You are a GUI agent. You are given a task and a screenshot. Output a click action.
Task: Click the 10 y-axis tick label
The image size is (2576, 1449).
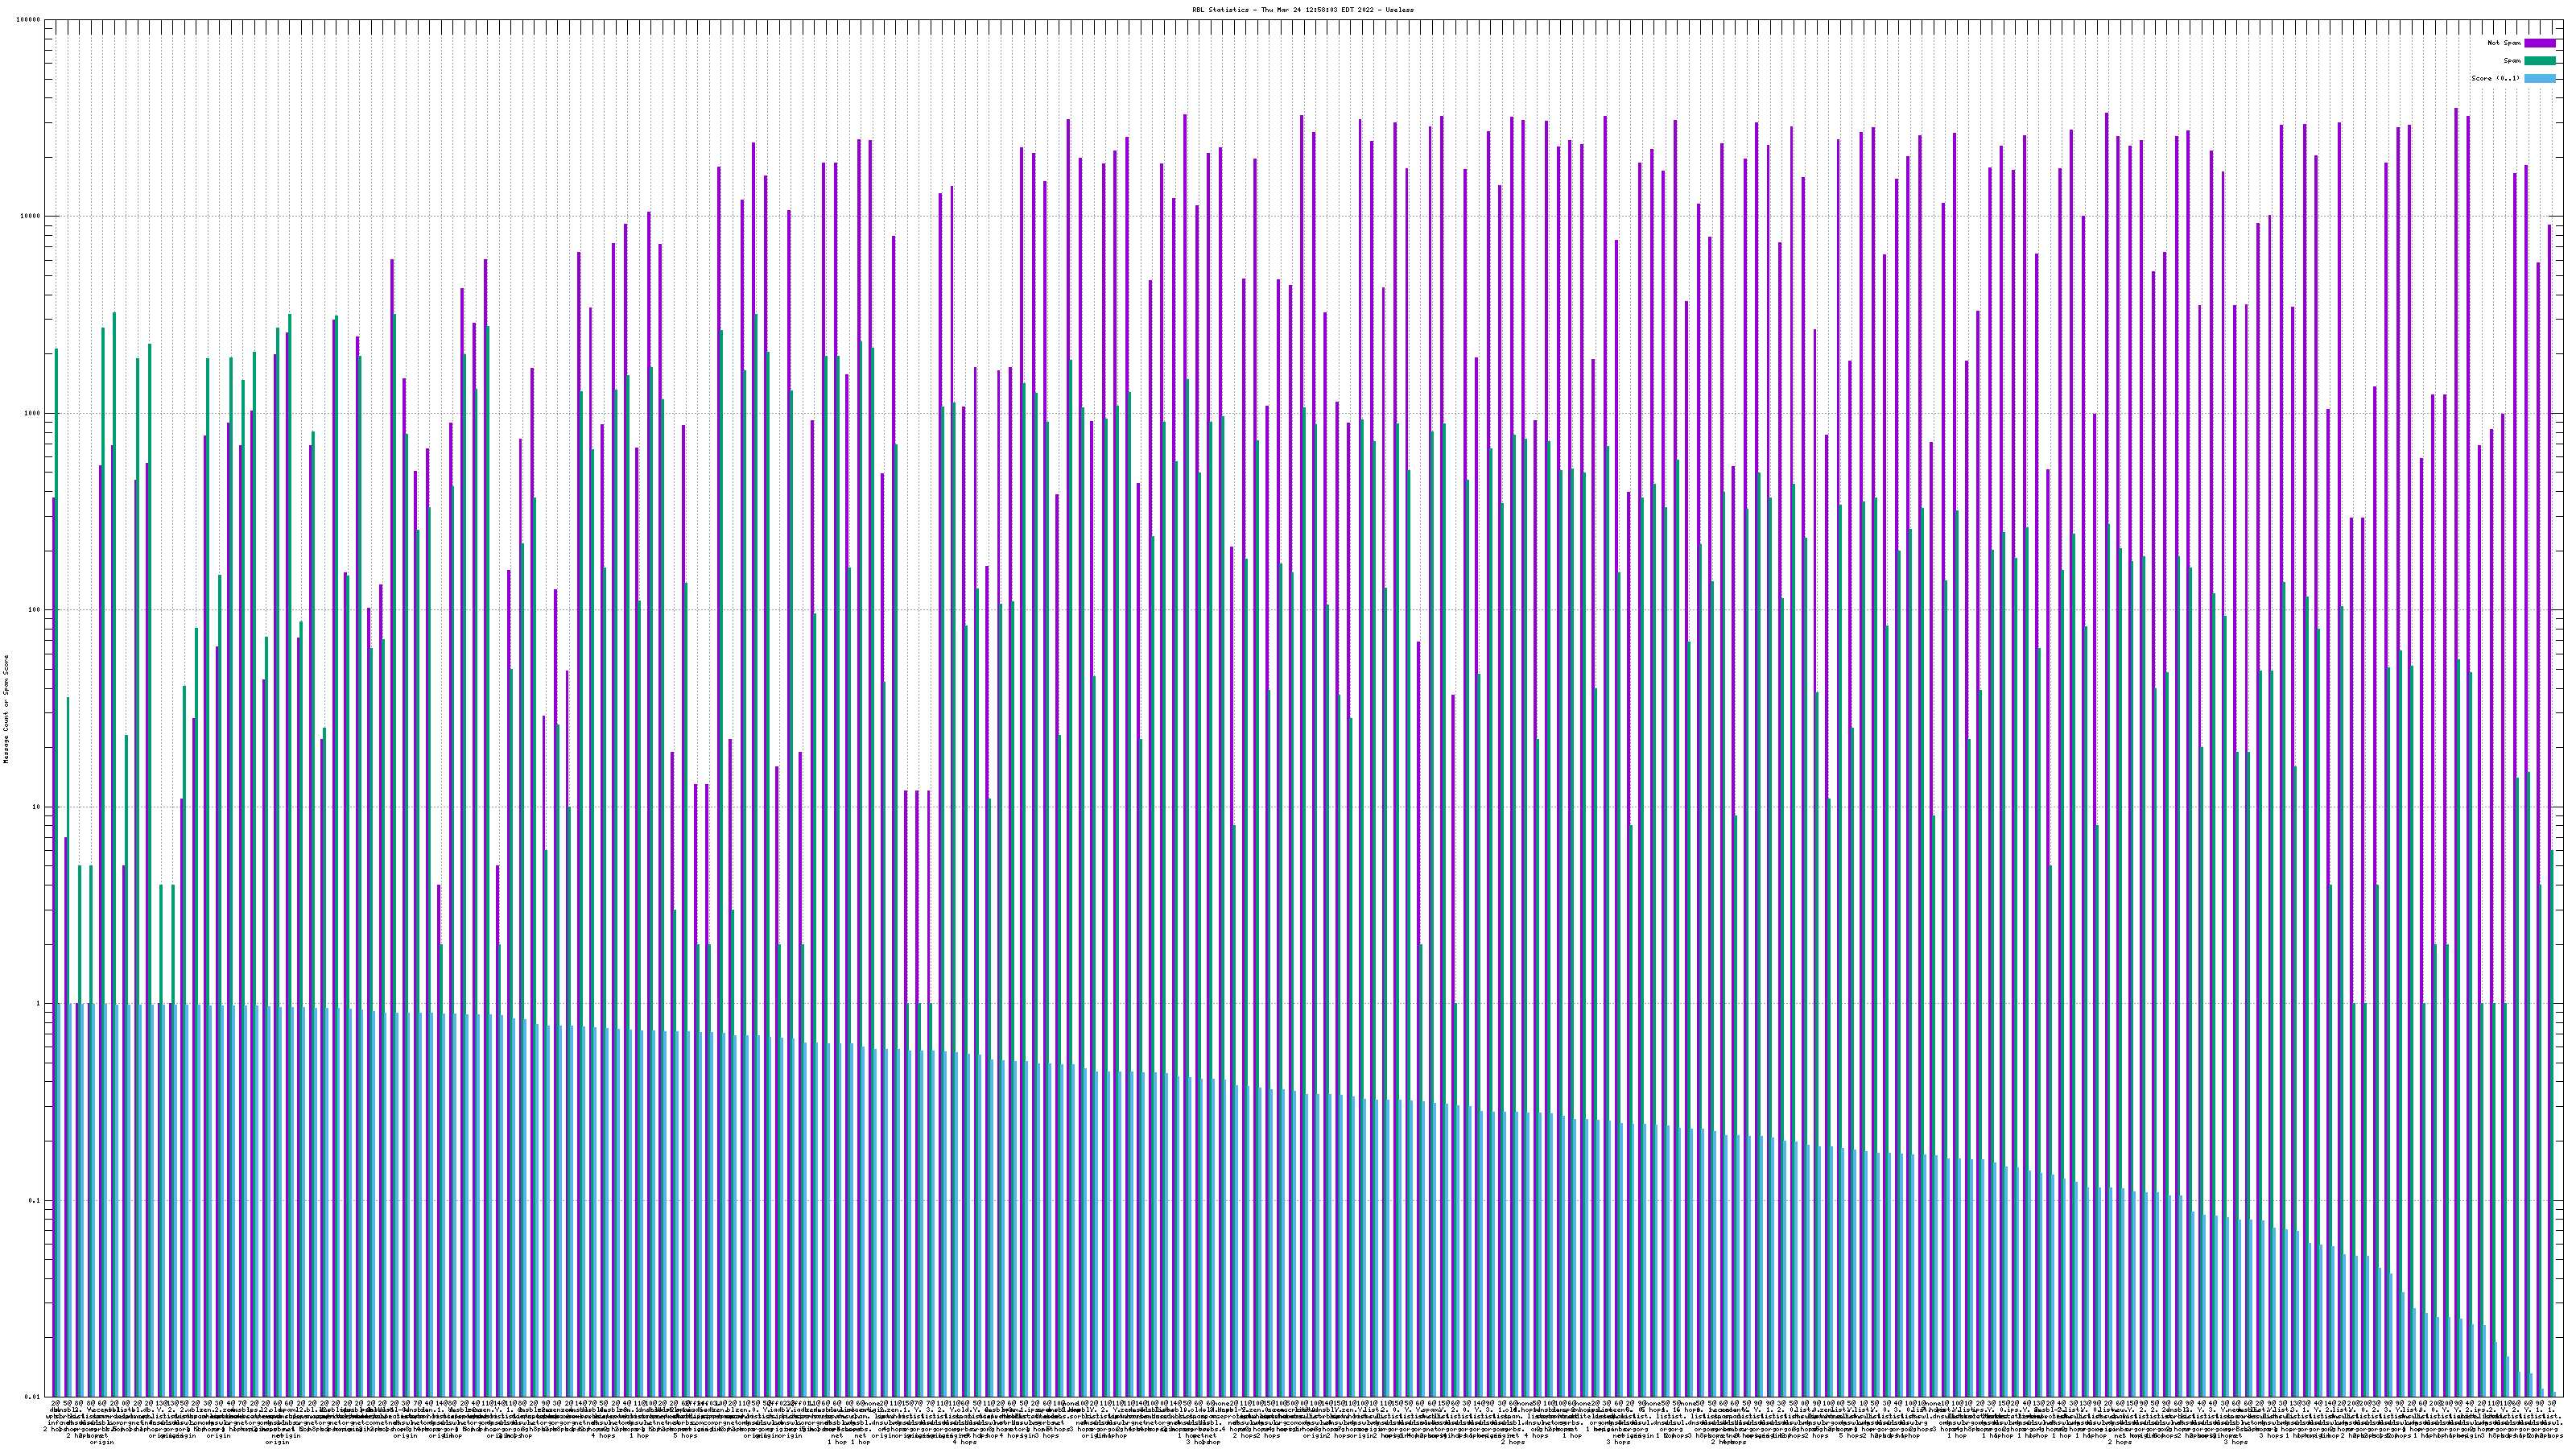click(37, 807)
